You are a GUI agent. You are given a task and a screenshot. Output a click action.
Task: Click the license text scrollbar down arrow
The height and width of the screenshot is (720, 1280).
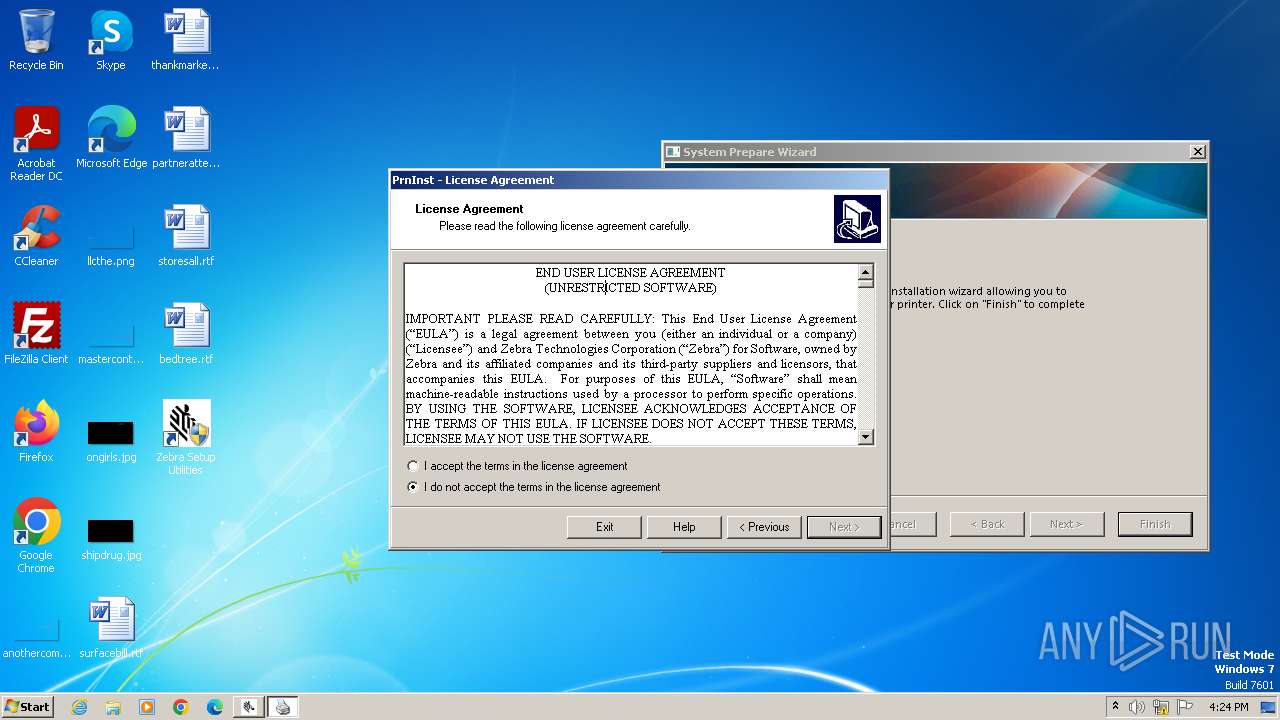pyautogui.click(x=866, y=437)
